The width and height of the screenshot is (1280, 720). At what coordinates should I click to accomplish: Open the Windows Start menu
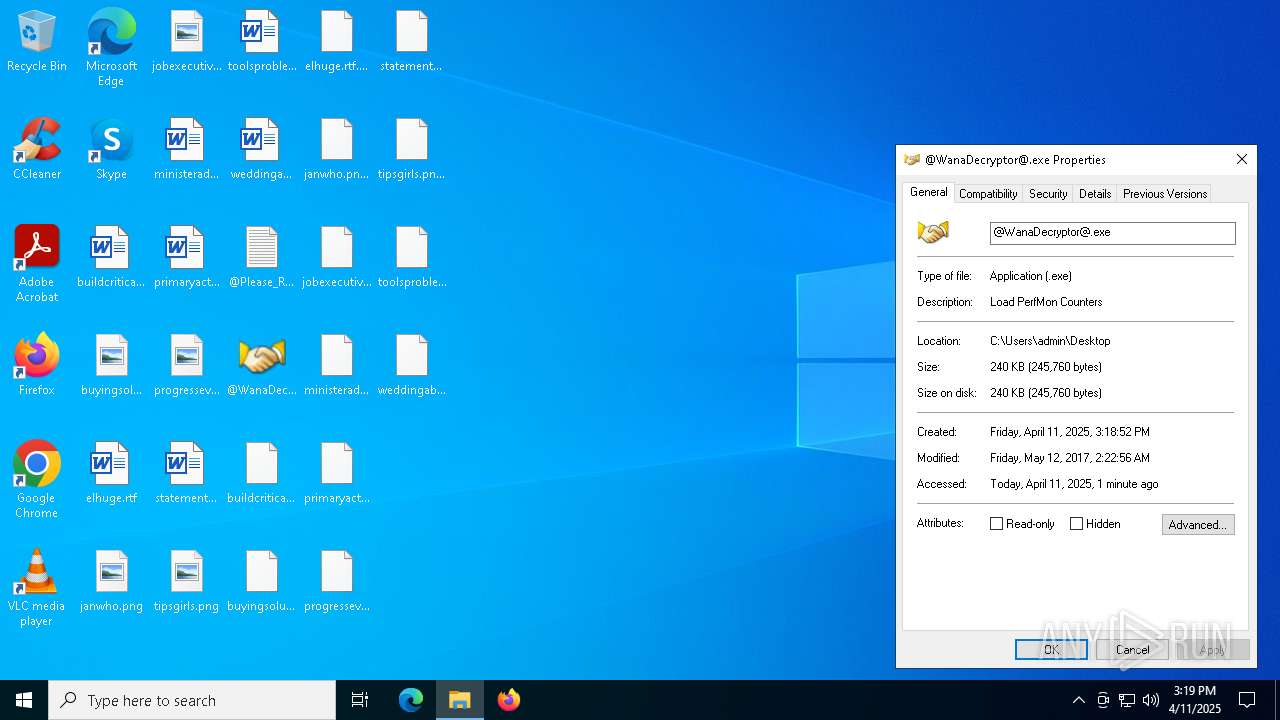24,700
